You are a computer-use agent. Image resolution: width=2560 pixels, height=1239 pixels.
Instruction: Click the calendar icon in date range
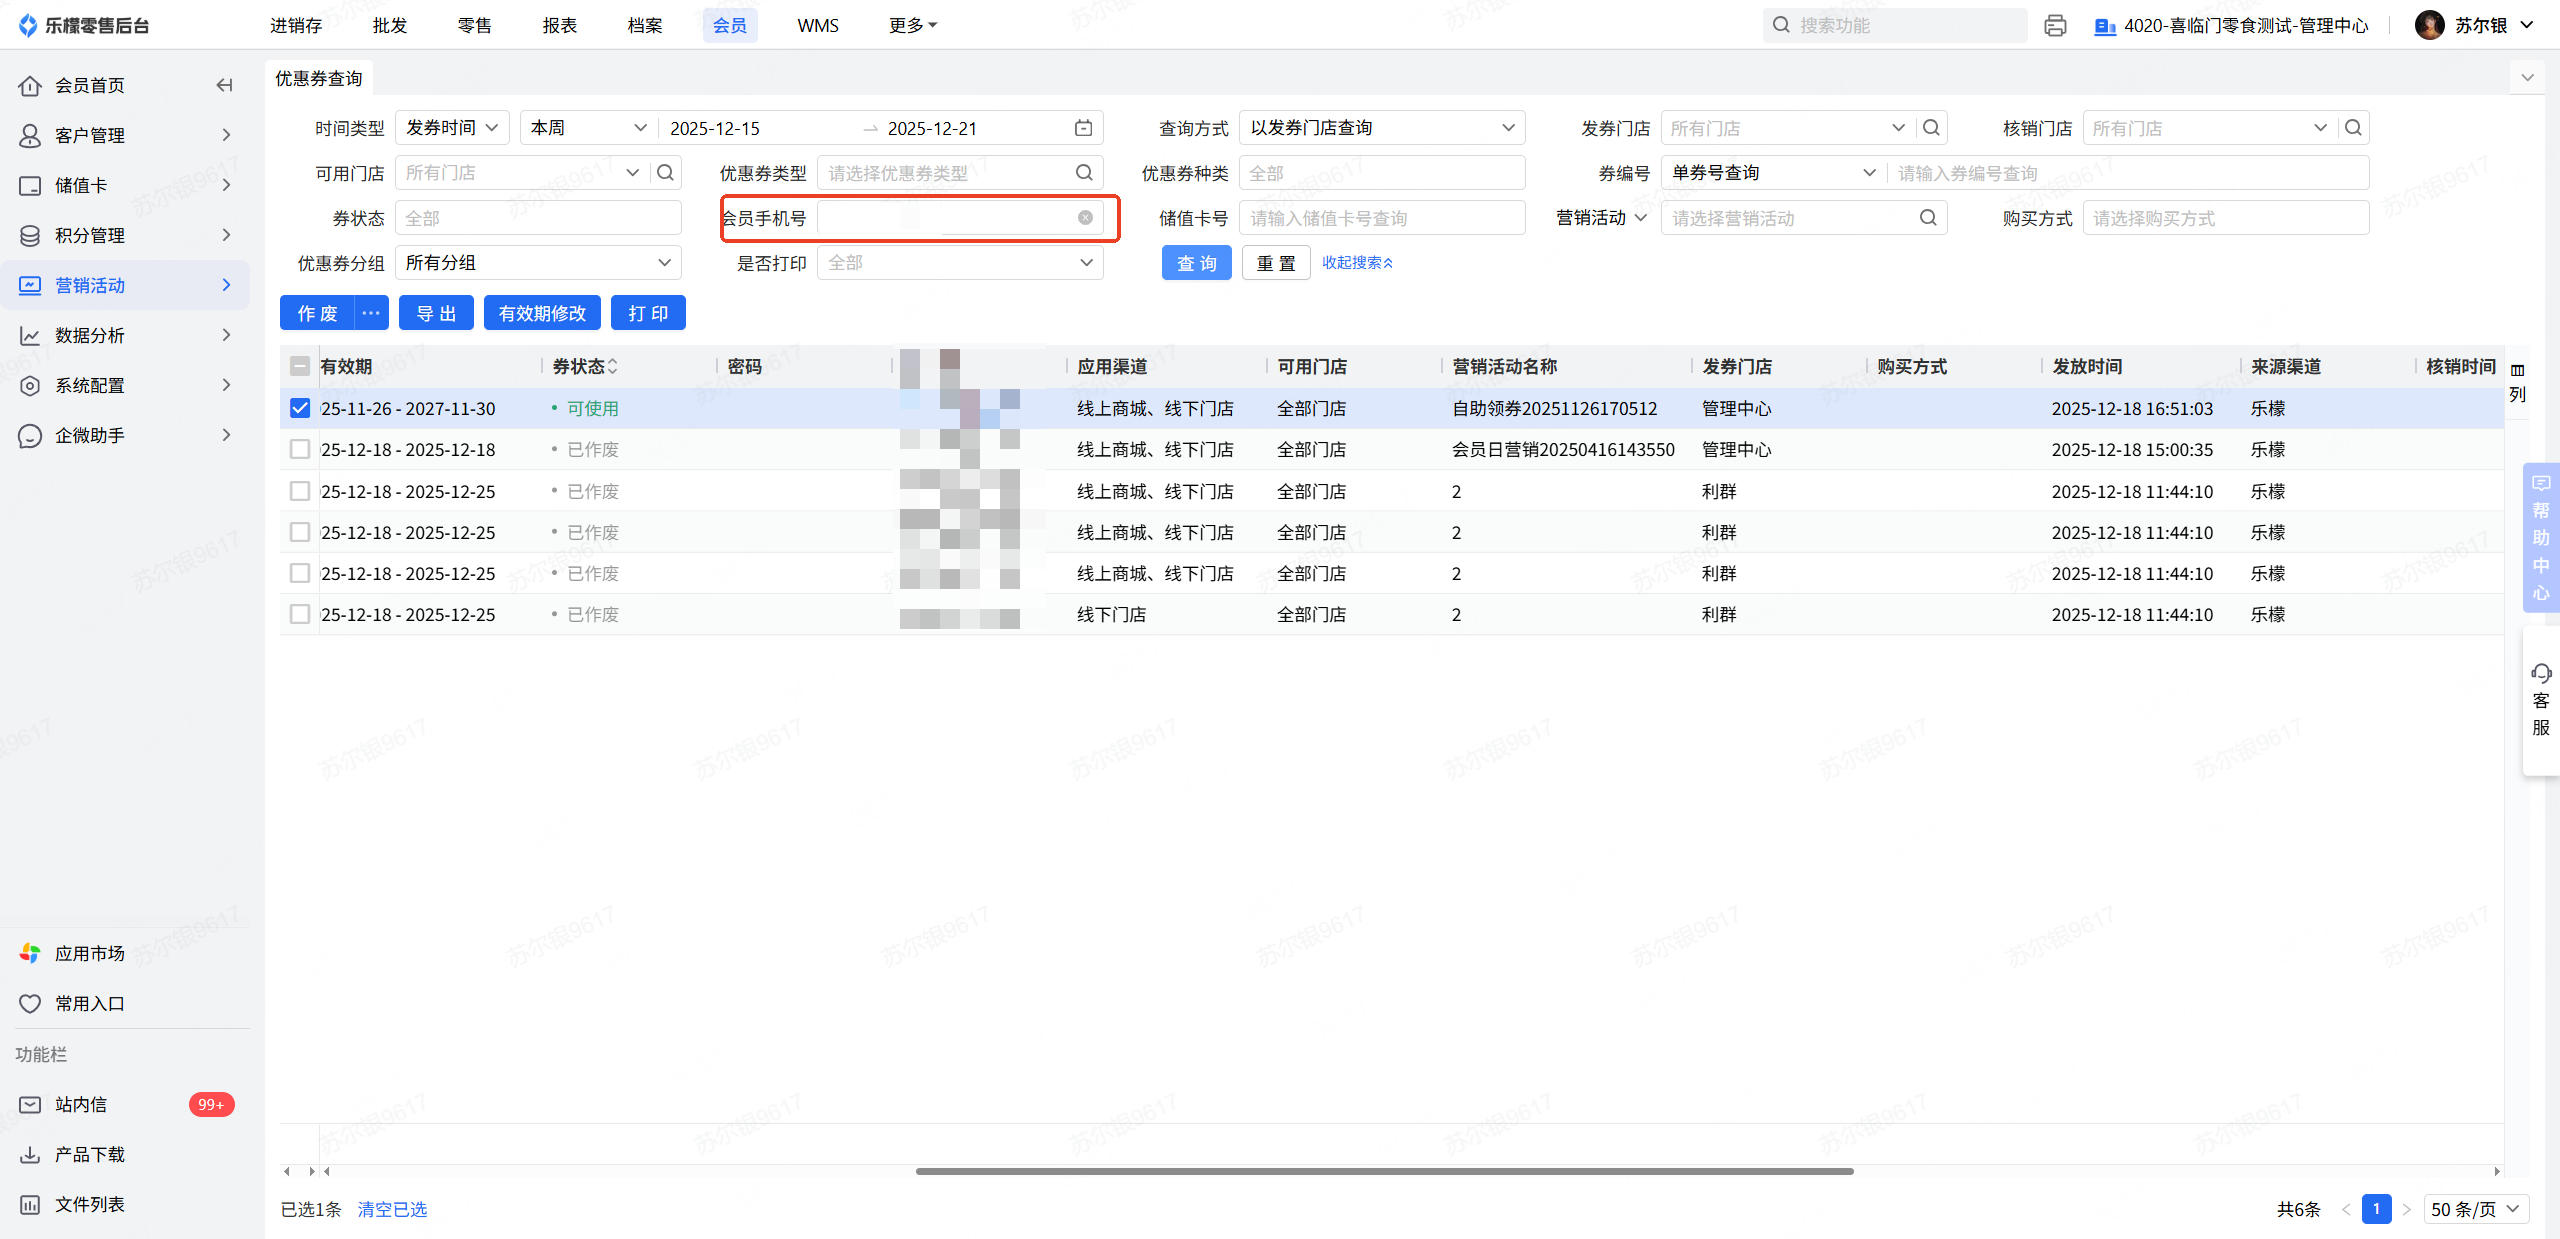pyautogui.click(x=1083, y=128)
